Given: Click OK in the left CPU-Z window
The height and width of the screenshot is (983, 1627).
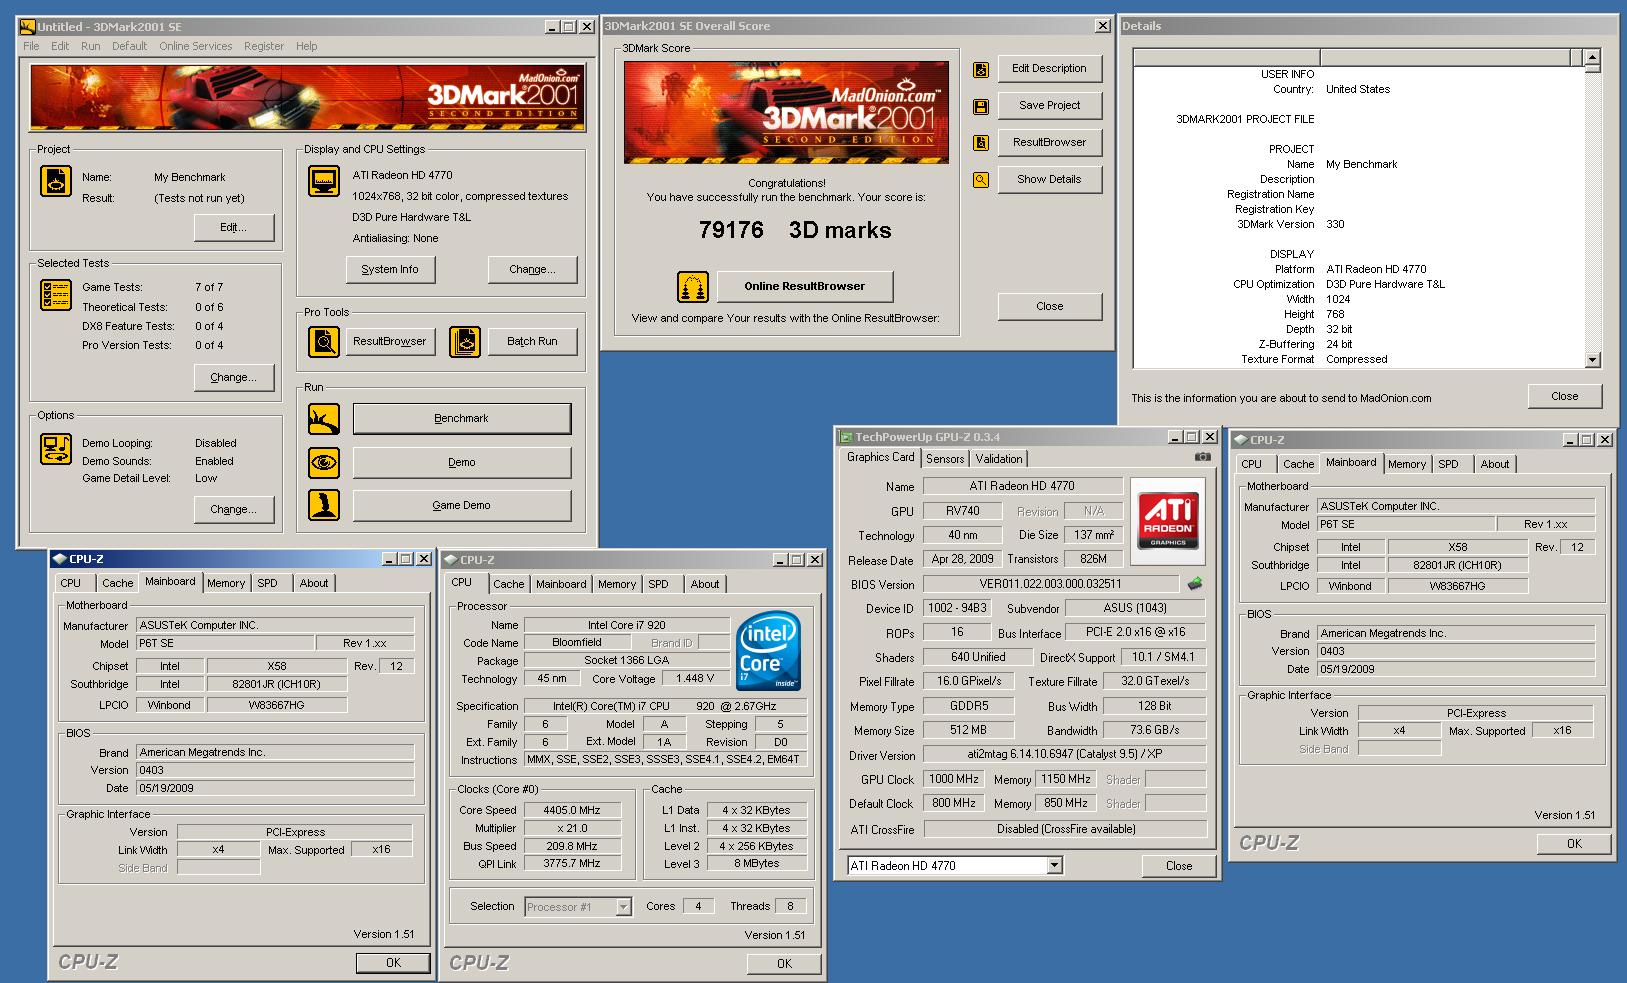Looking at the screenshot, I should (x=393, y=963).
